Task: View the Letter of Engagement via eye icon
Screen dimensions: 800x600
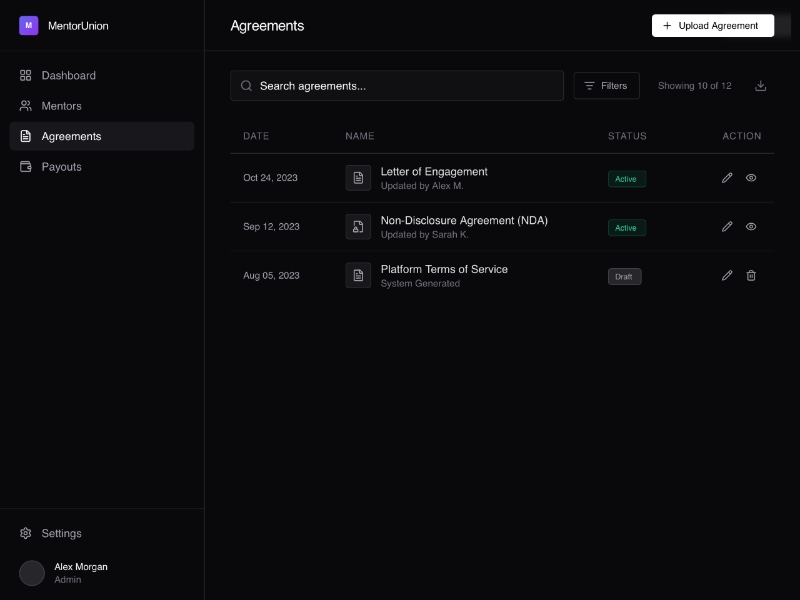Action: click(x=751, y=178)
